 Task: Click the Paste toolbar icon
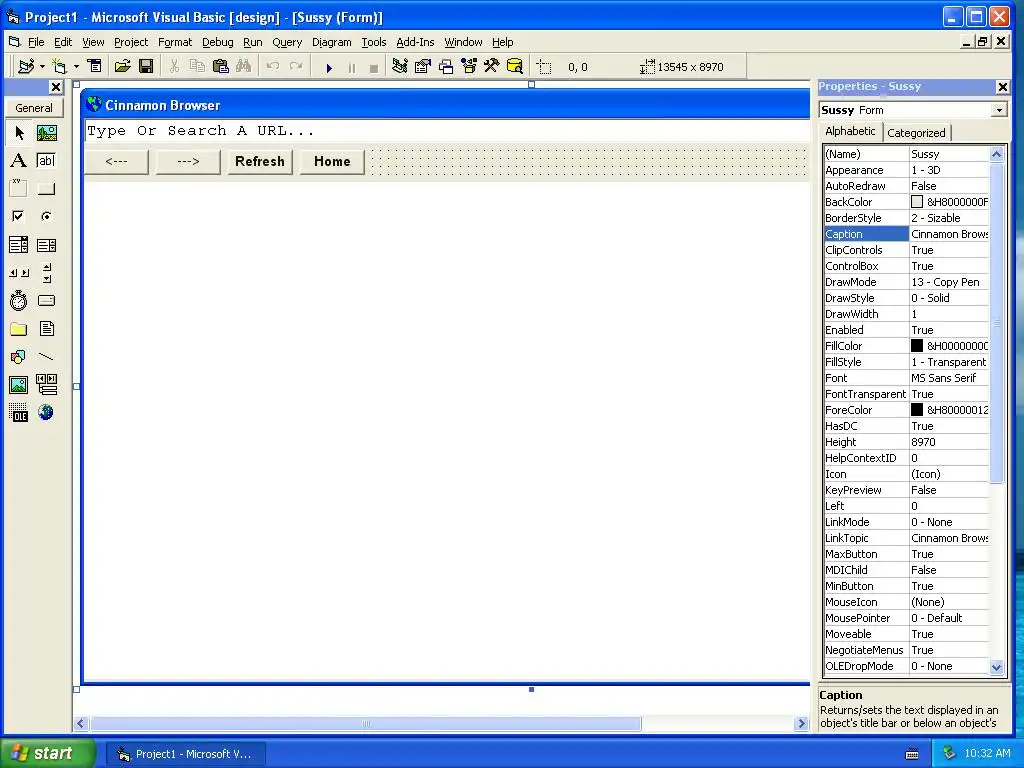click(221, 66)
